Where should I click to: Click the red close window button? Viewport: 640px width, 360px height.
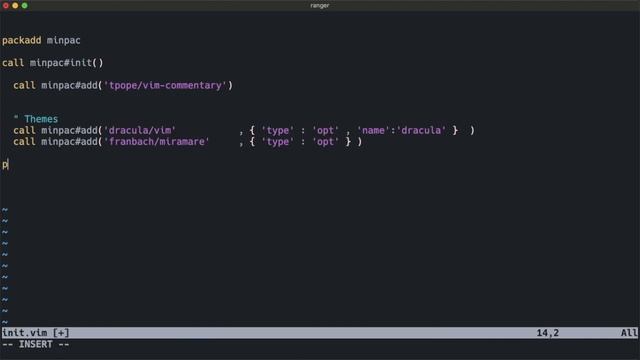(6, 5)
